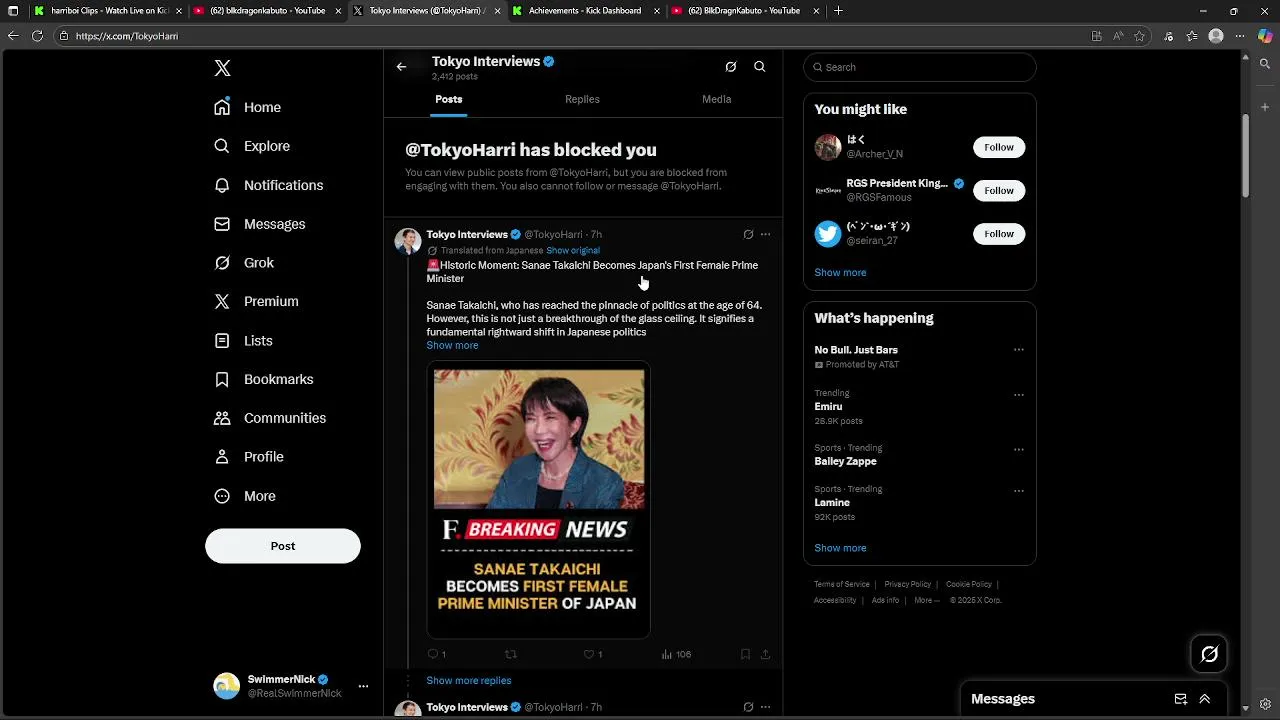Open Messages in the left sidebar
The image size is (1280, 720).
coord(260,224)
